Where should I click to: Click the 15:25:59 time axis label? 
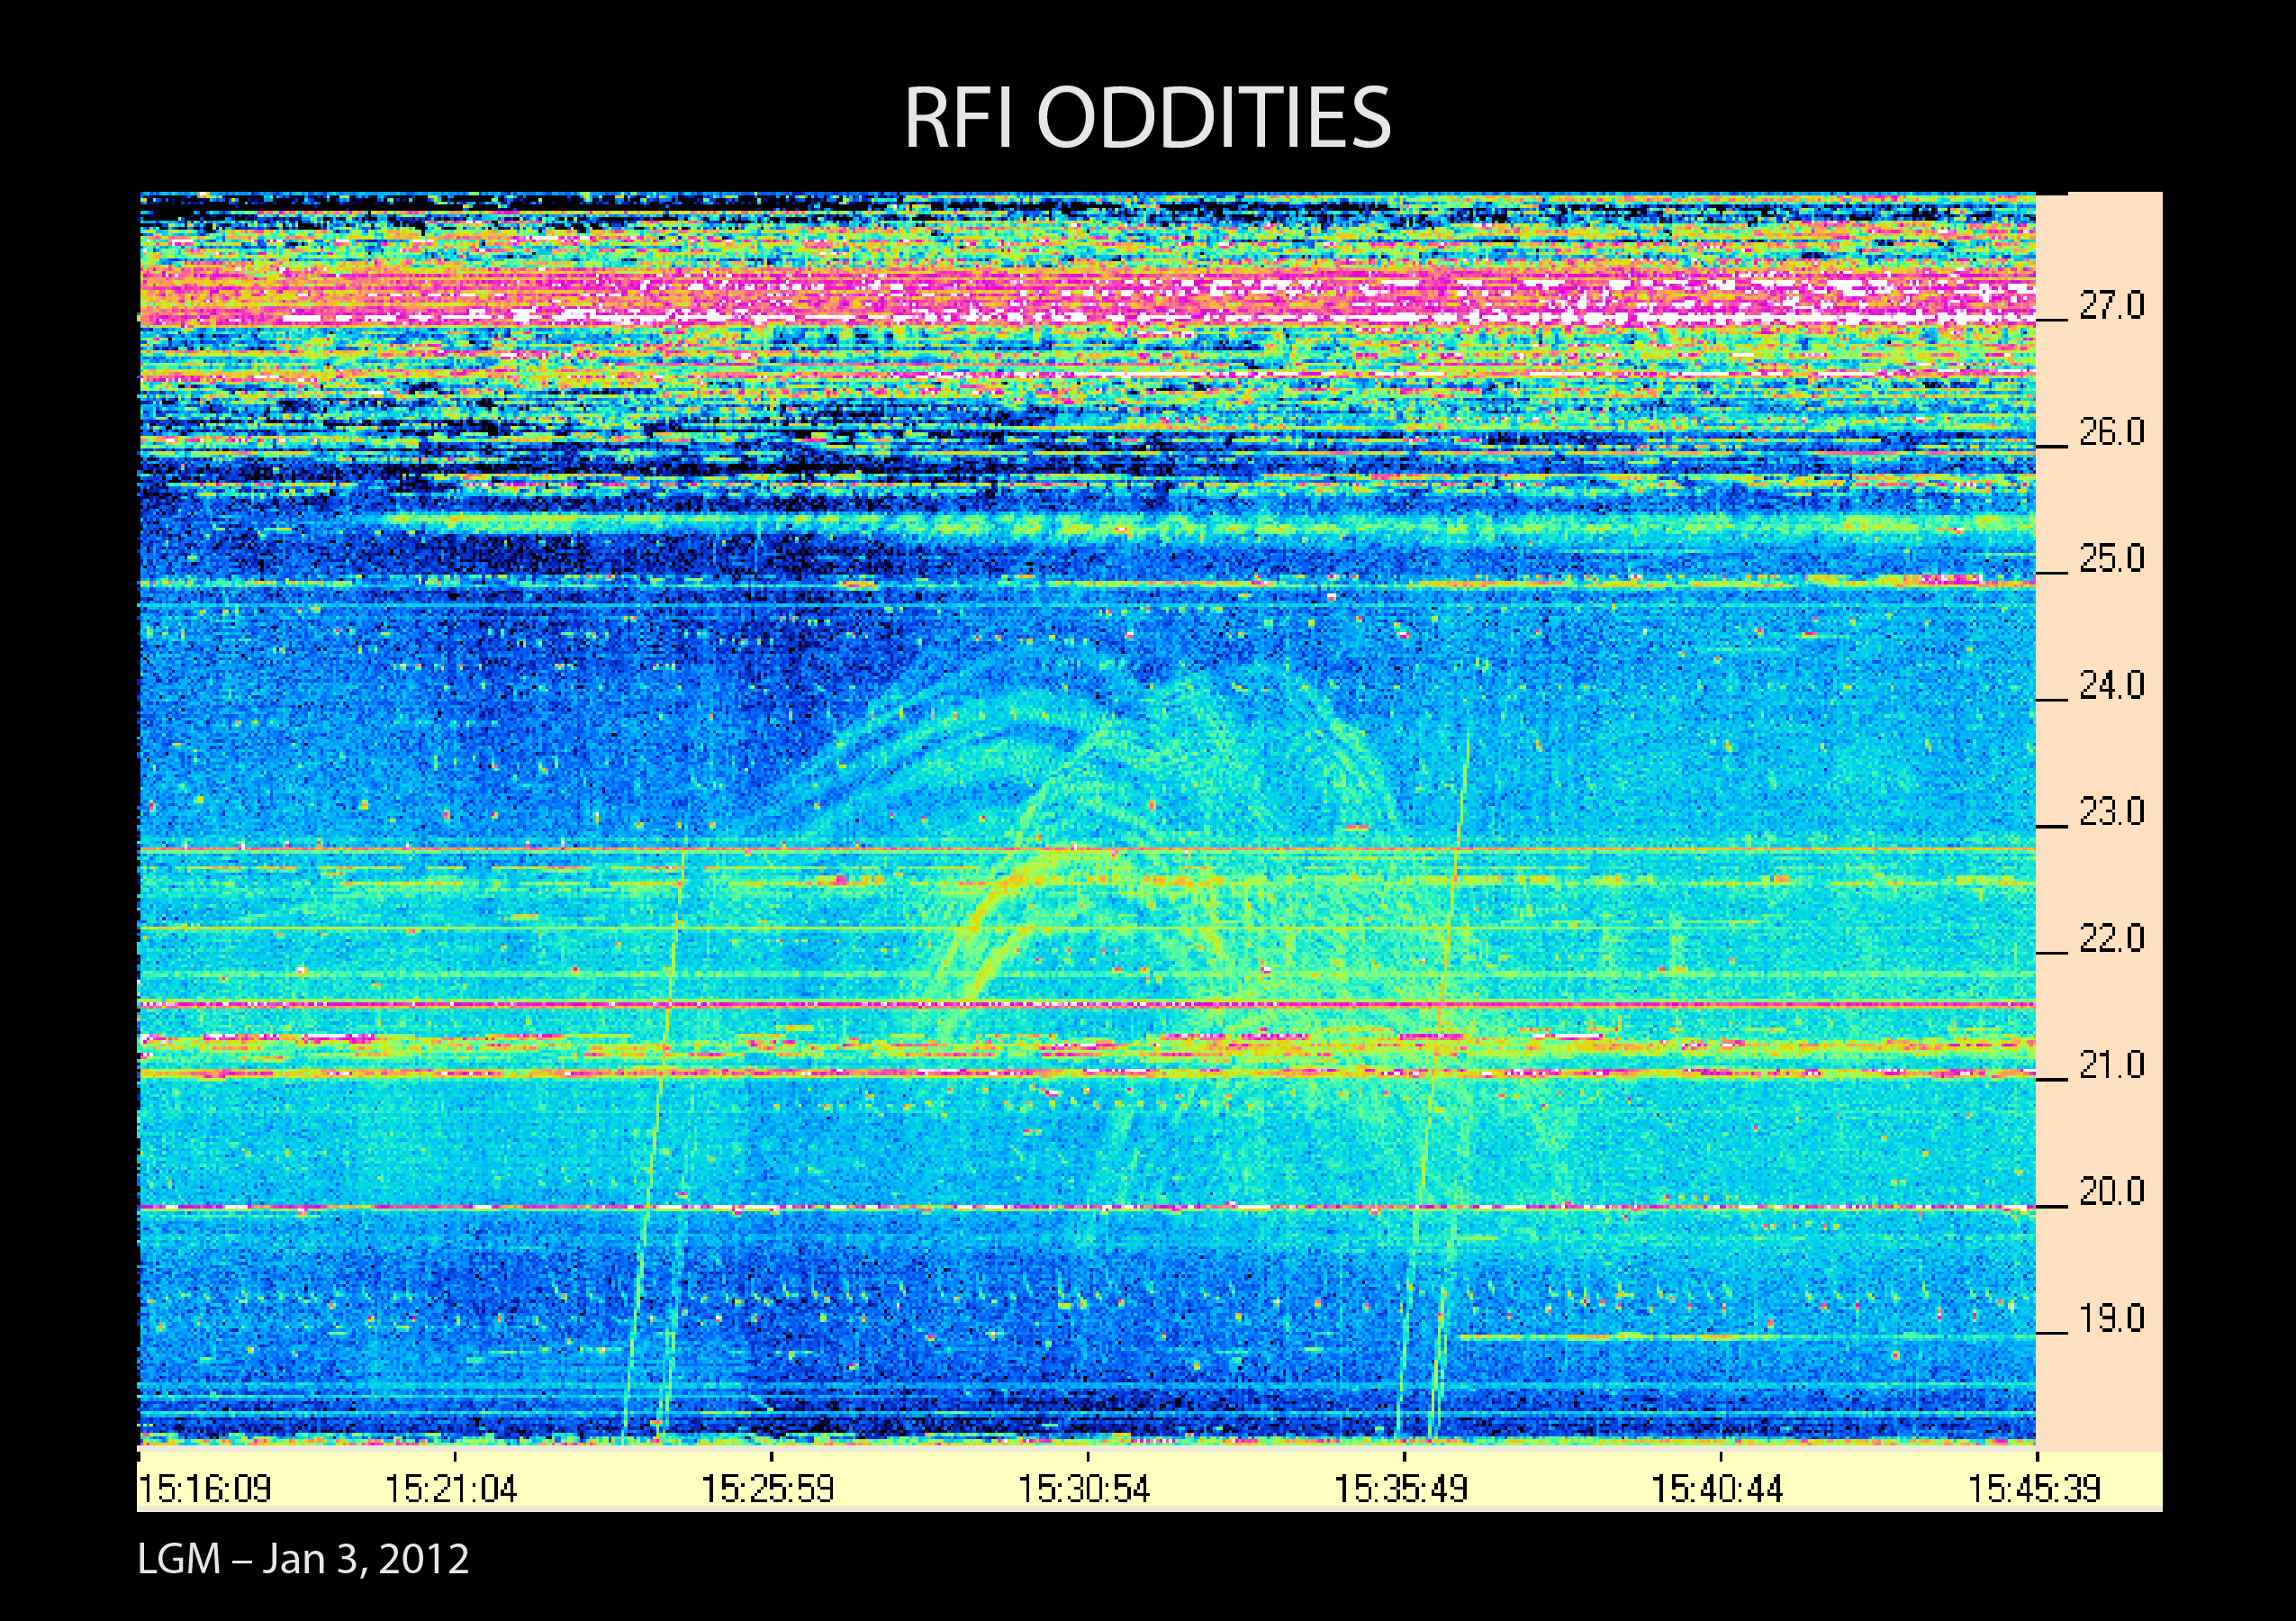[x=767, y=1489]
